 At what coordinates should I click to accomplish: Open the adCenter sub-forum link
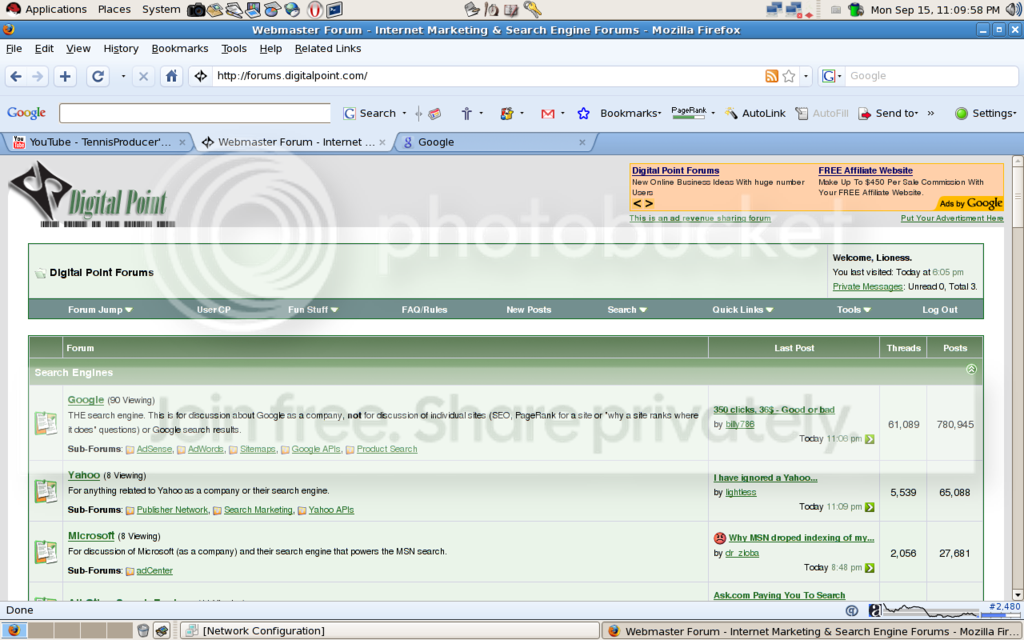point(154,570)
